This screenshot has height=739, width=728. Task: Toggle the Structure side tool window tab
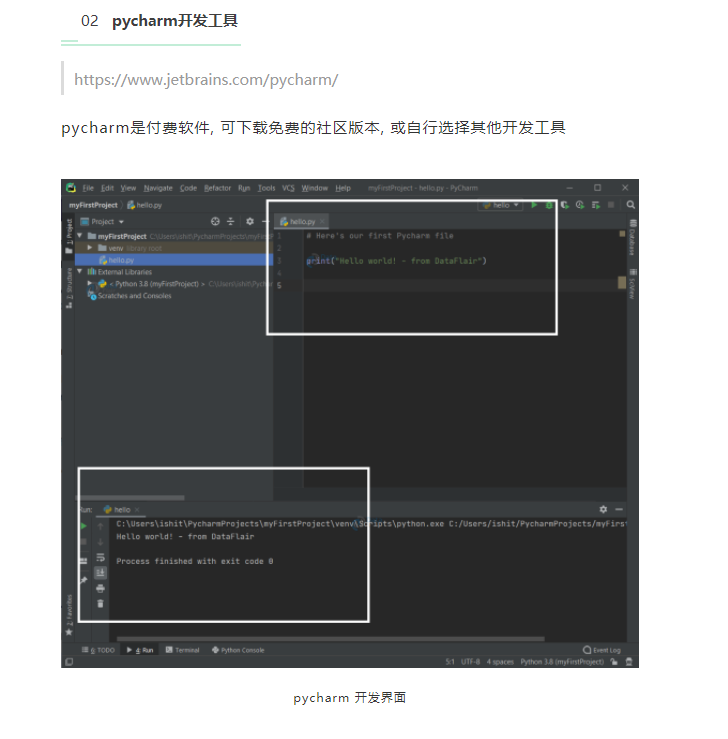click(69, 288)
